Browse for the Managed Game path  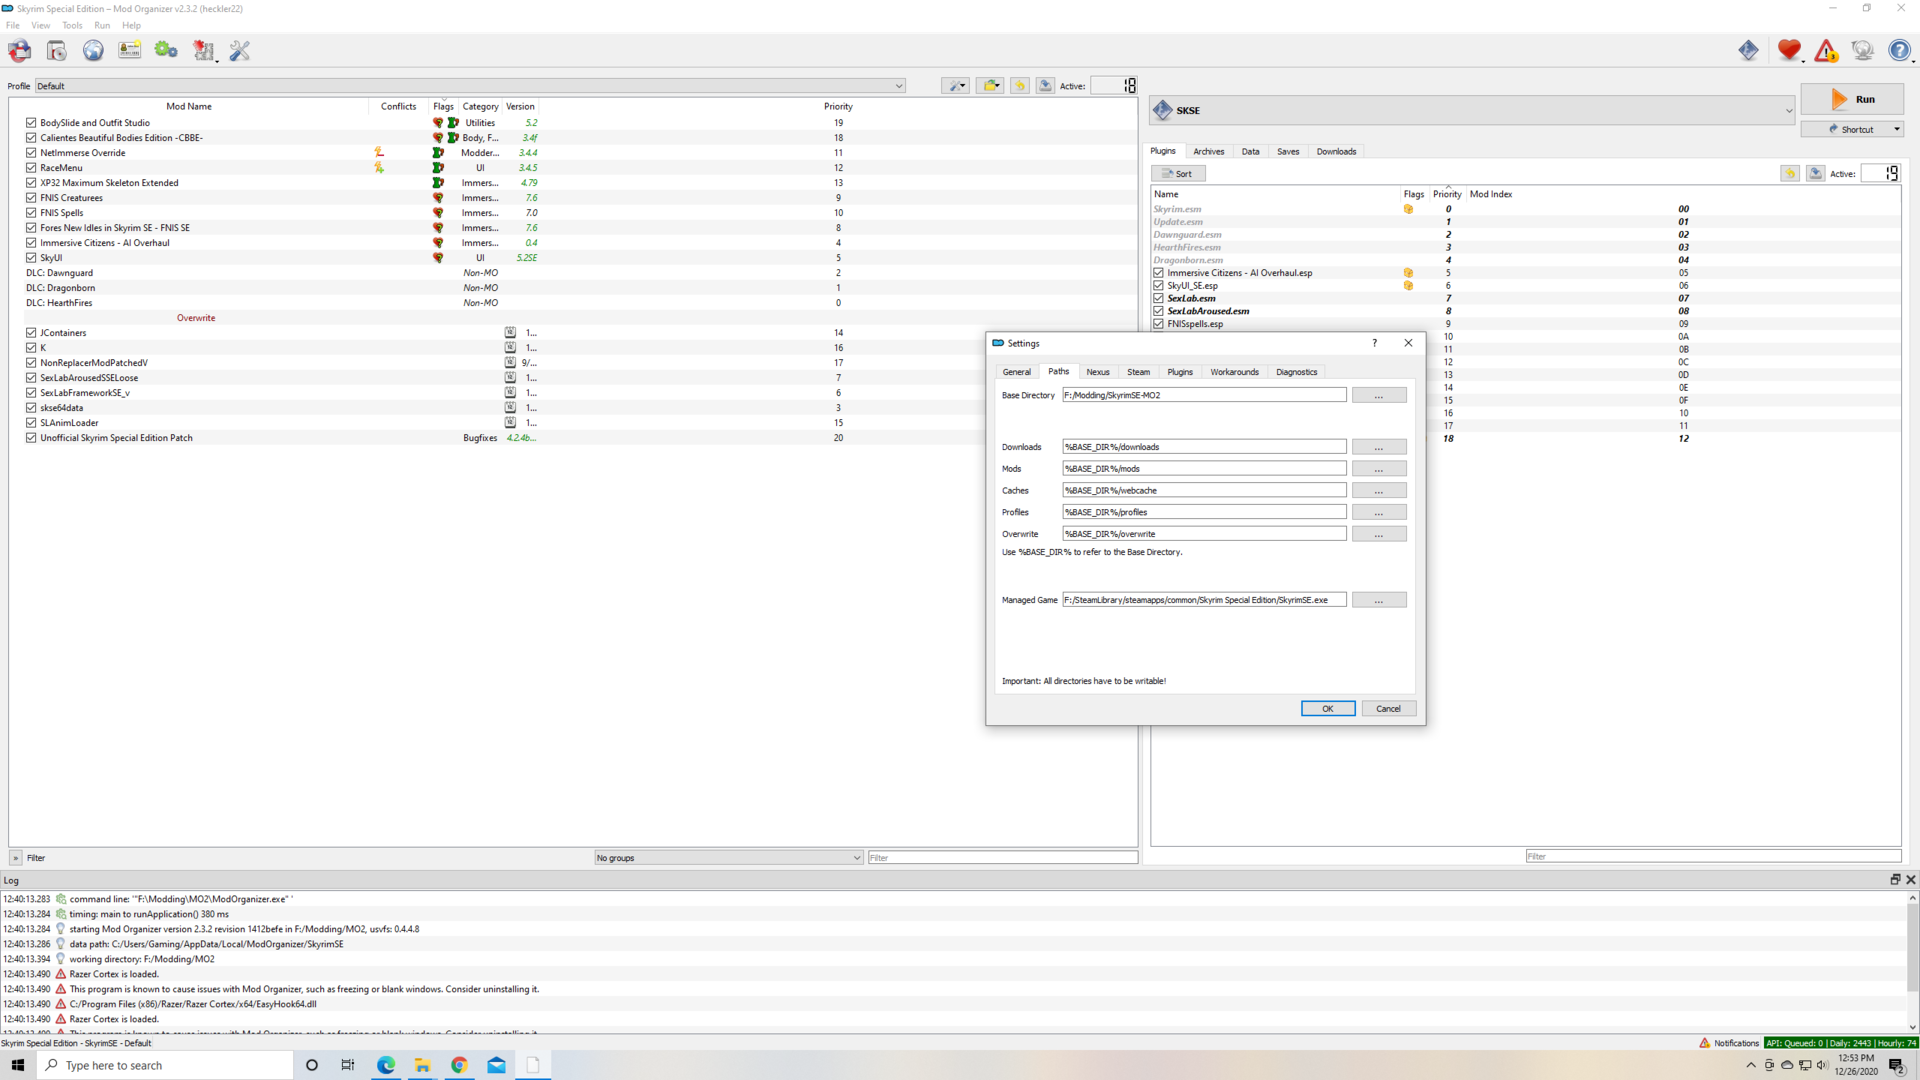(1379, 600)
